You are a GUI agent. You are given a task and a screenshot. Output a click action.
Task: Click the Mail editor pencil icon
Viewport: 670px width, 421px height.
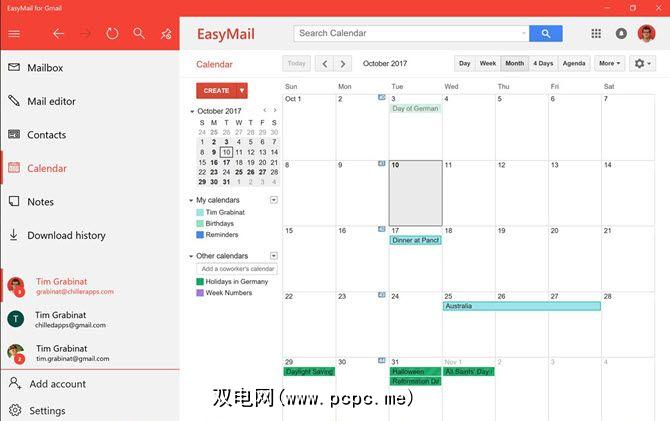tap(14, 100)
